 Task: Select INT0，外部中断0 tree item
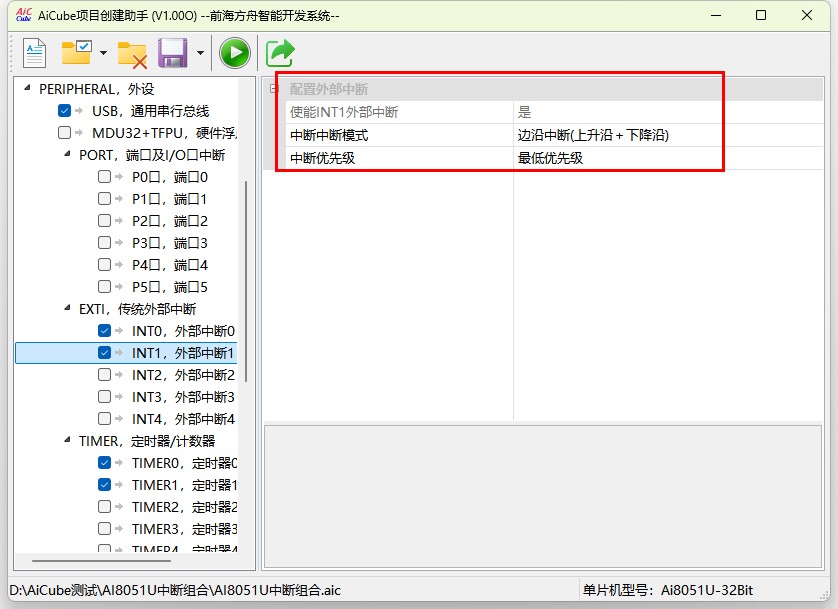point(183,331)
